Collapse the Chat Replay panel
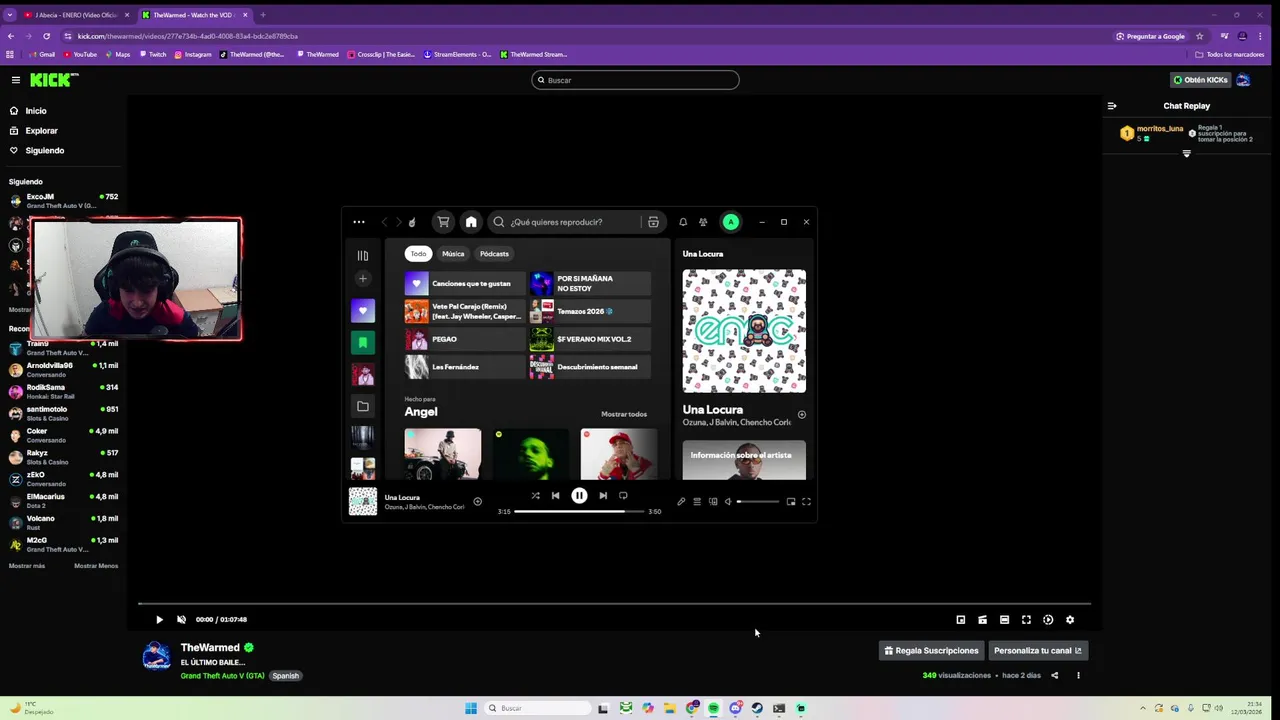 click(x=1112, y=106)
